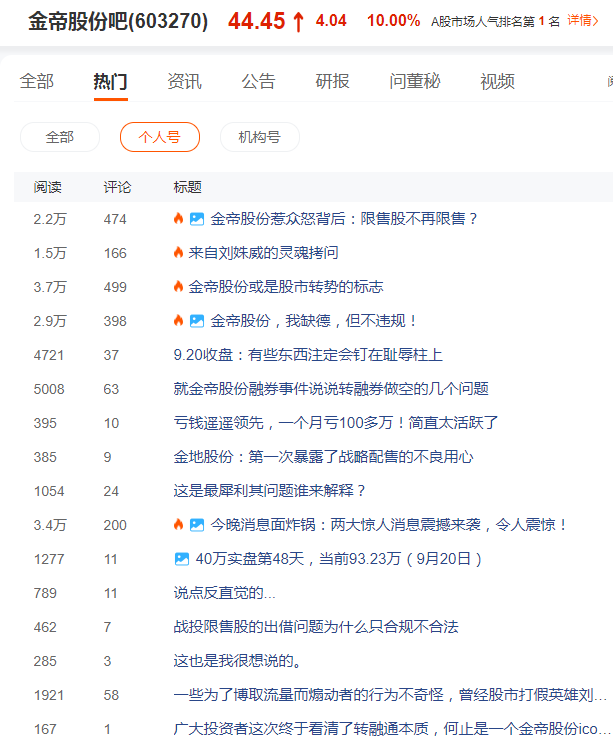The width and height of the screenshot is (613, 746).
Task: Click image icon beside 我缺德，但不违规 post
Action: (x=197, y=321)
